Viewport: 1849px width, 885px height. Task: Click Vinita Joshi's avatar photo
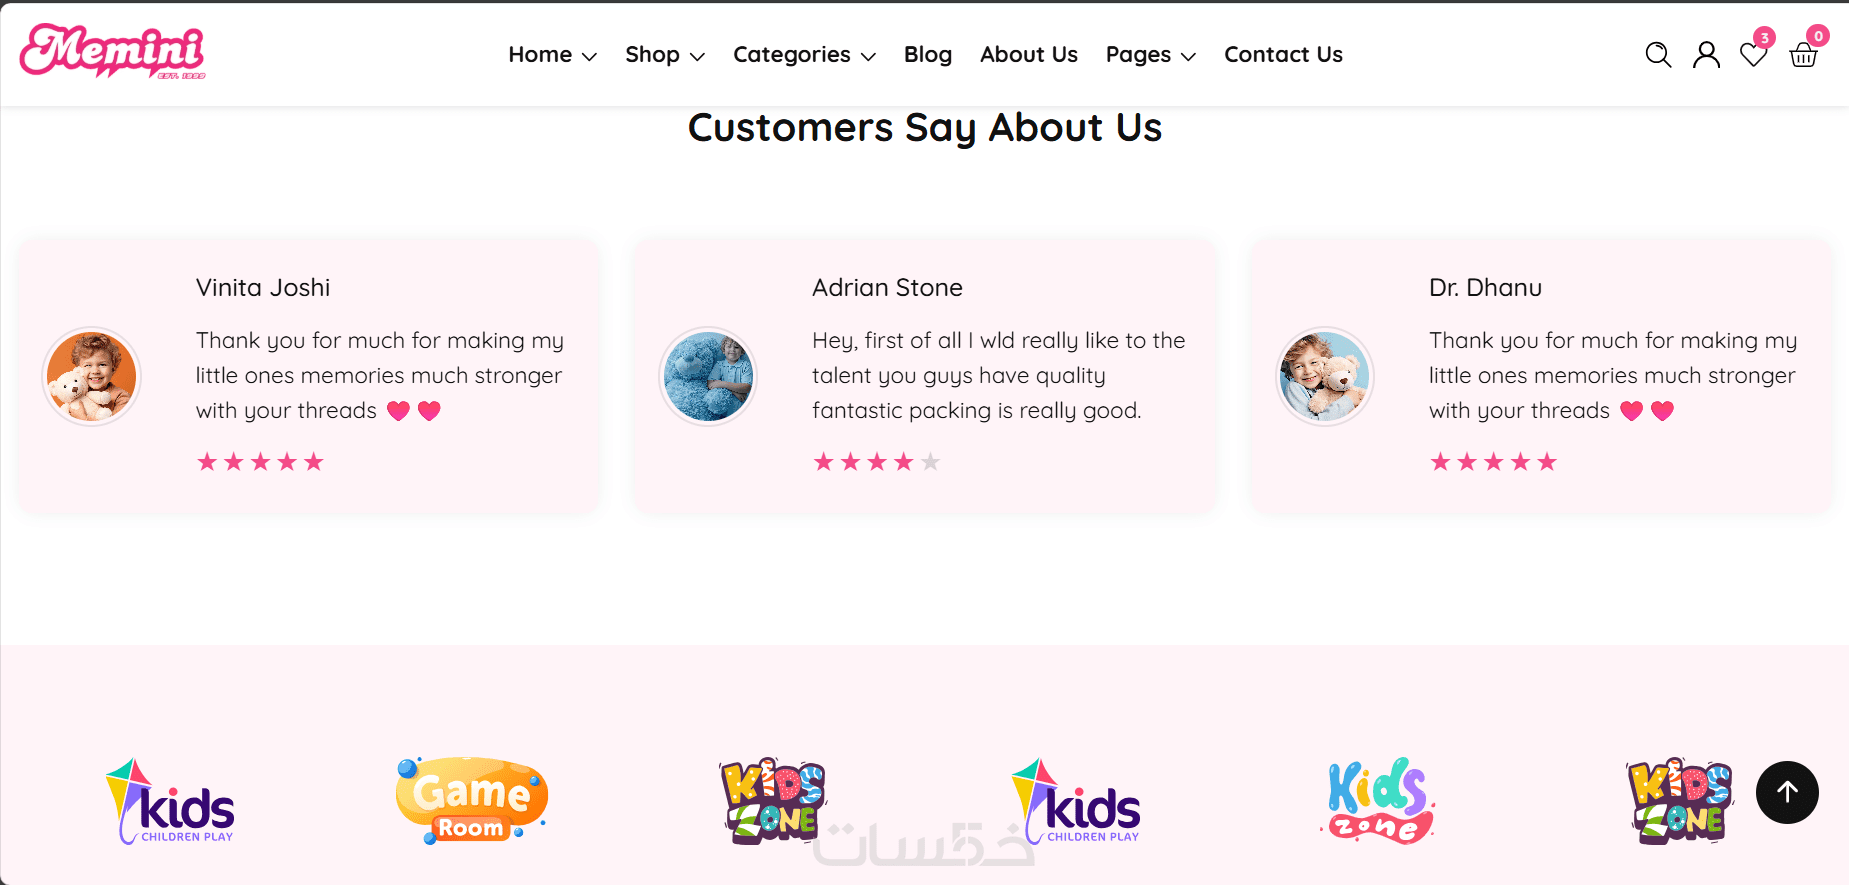[x=91, y=376]
